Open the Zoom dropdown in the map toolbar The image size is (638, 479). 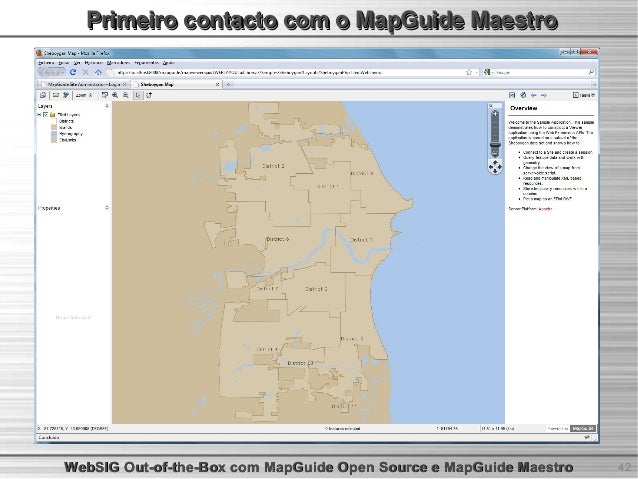click(x=85, y=95)
